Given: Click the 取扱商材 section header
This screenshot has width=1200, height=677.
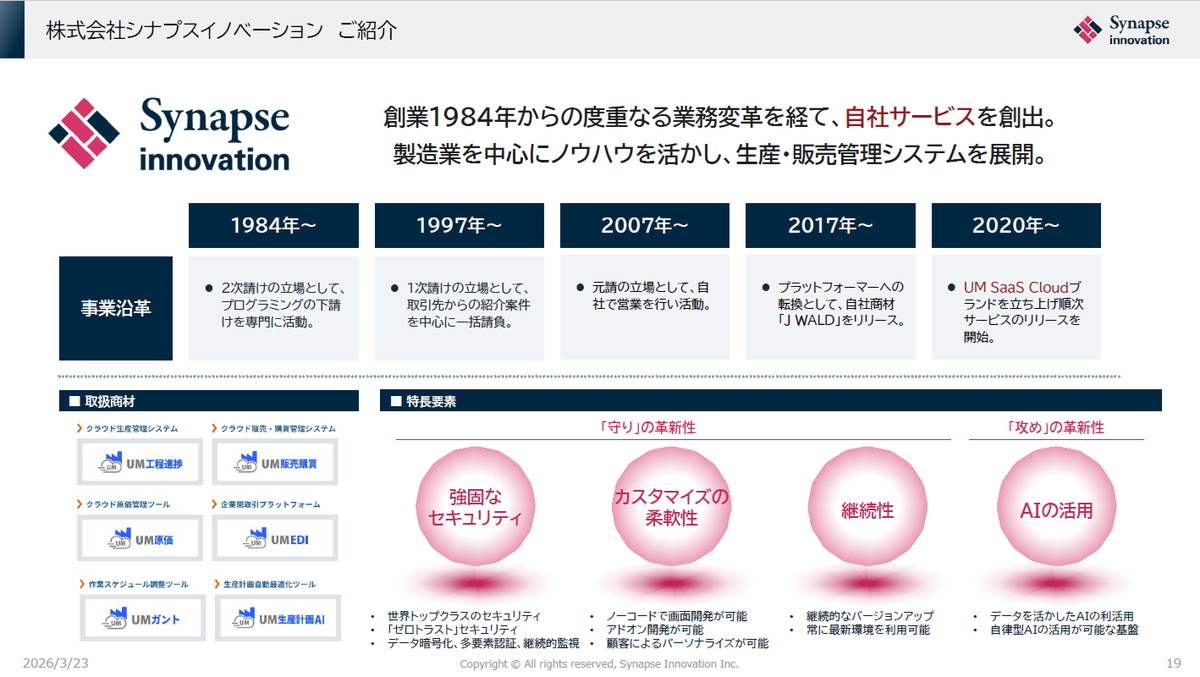Looking at the screenshot, I should (x=208, y=401).
